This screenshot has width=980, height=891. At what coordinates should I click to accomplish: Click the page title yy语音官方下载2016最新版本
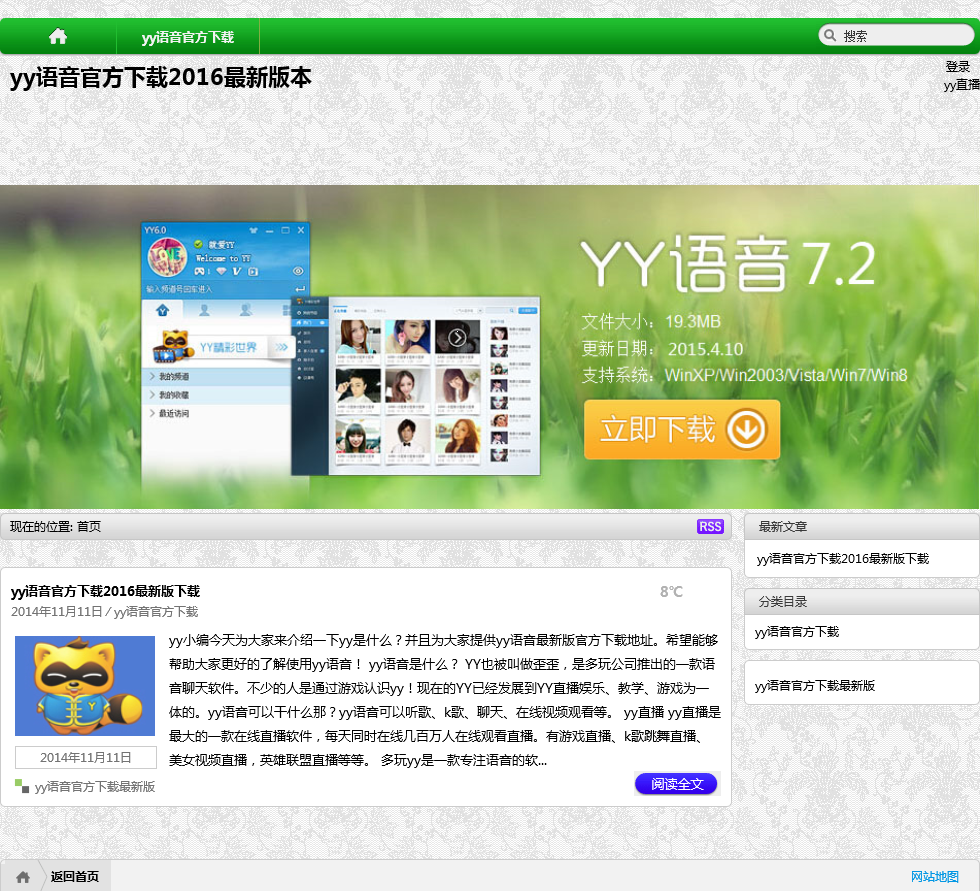161,77
